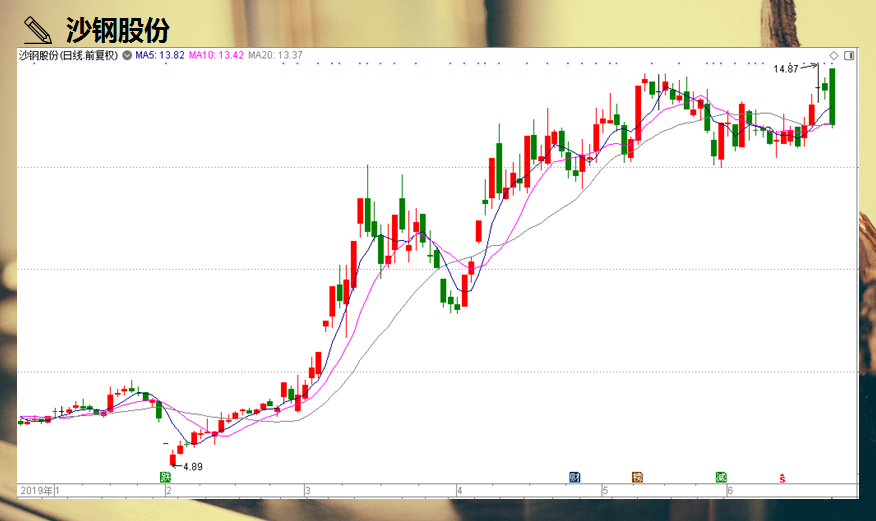Click the 2019年 label on the time axis
The image size is (876, 521).
(36, 491)
